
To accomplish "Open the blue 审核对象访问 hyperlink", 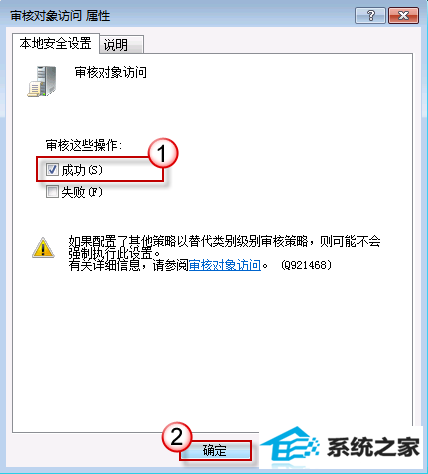I will 225,265.
